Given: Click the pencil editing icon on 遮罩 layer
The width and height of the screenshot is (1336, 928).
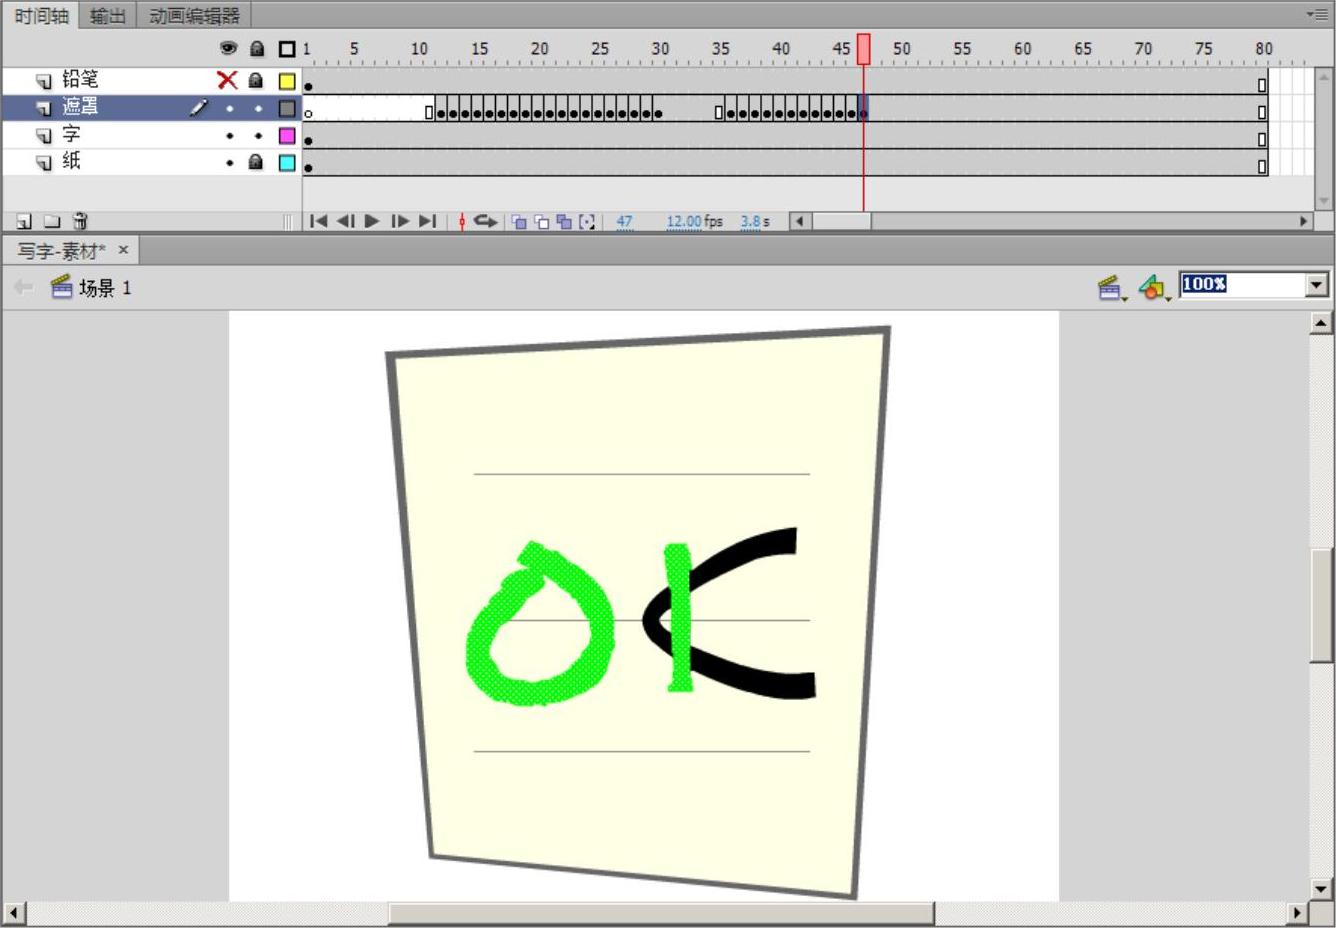Looking at the screenshot, I should [x=200, y=107].
